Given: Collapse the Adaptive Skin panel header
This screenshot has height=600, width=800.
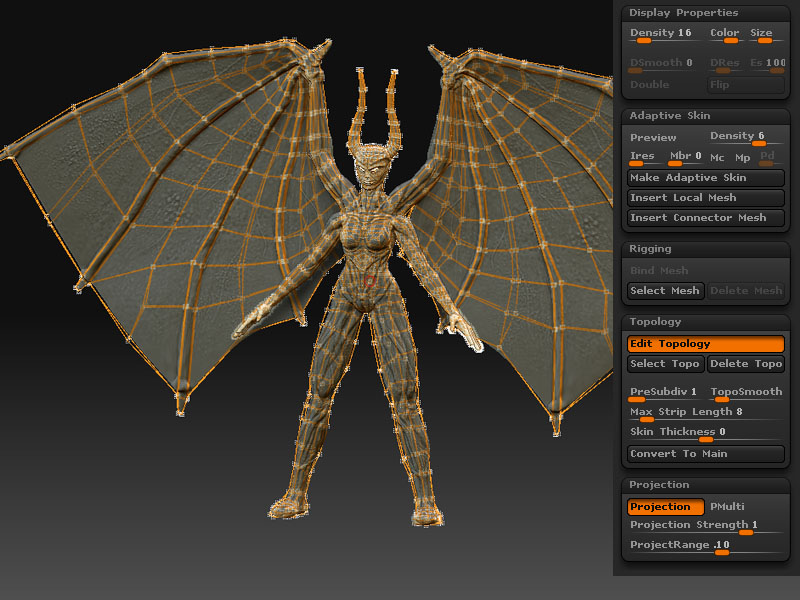Looking at the screenshot, I should pos(670,116).
